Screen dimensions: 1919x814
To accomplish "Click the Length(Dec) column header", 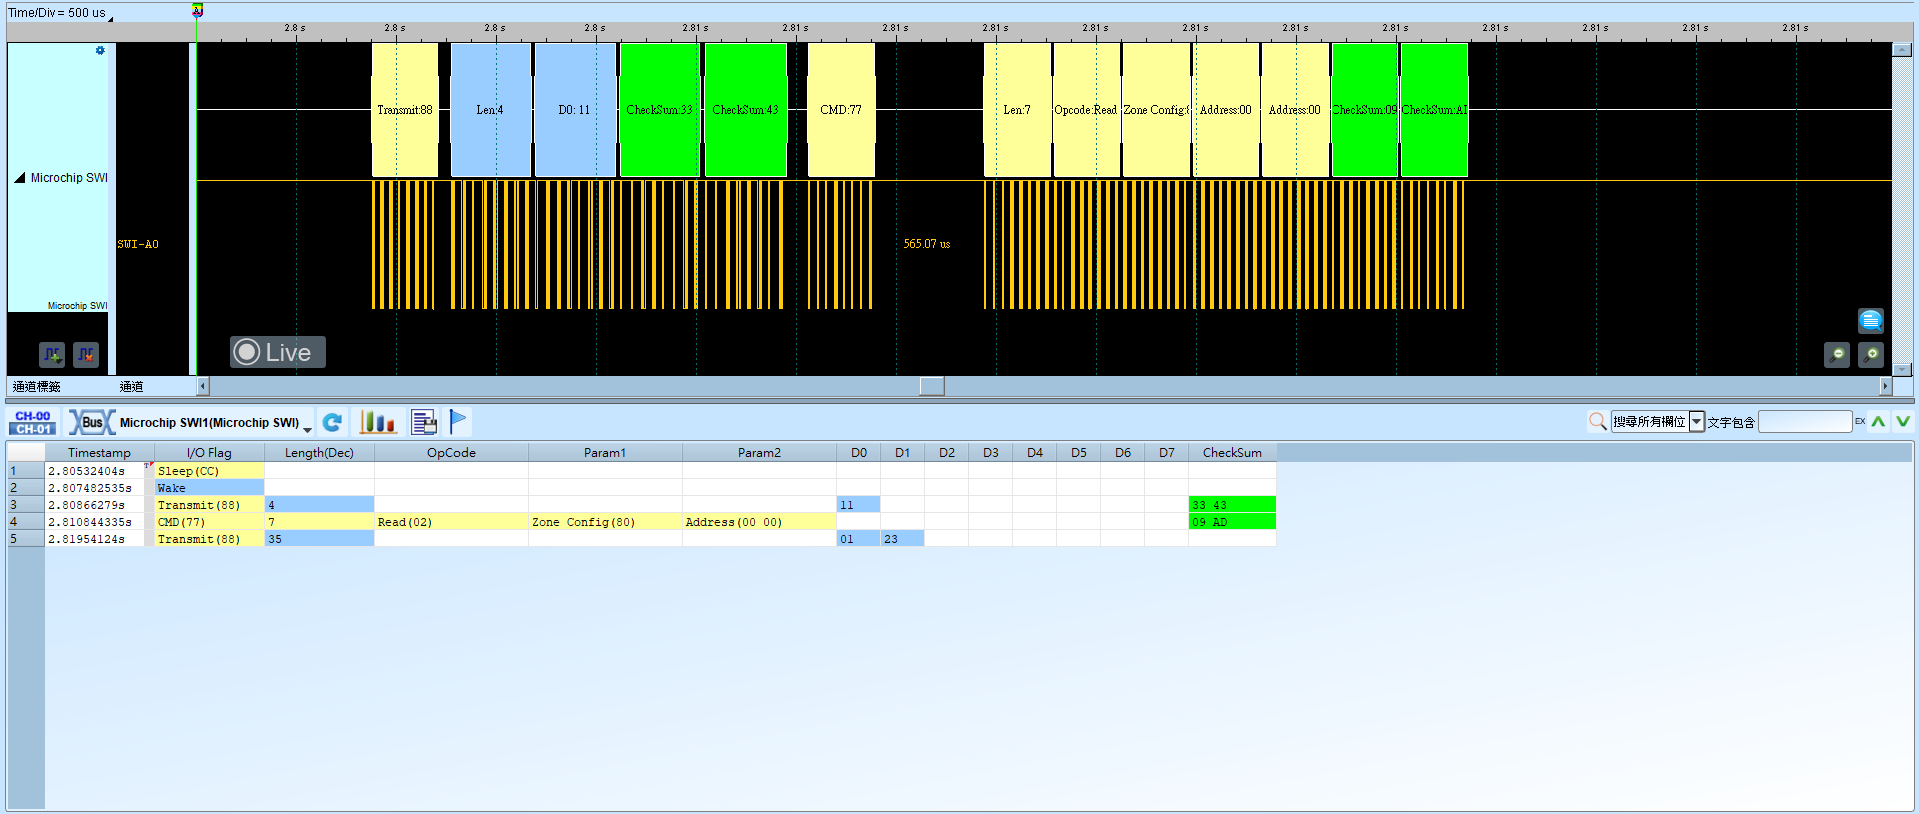I will point(319,453).
